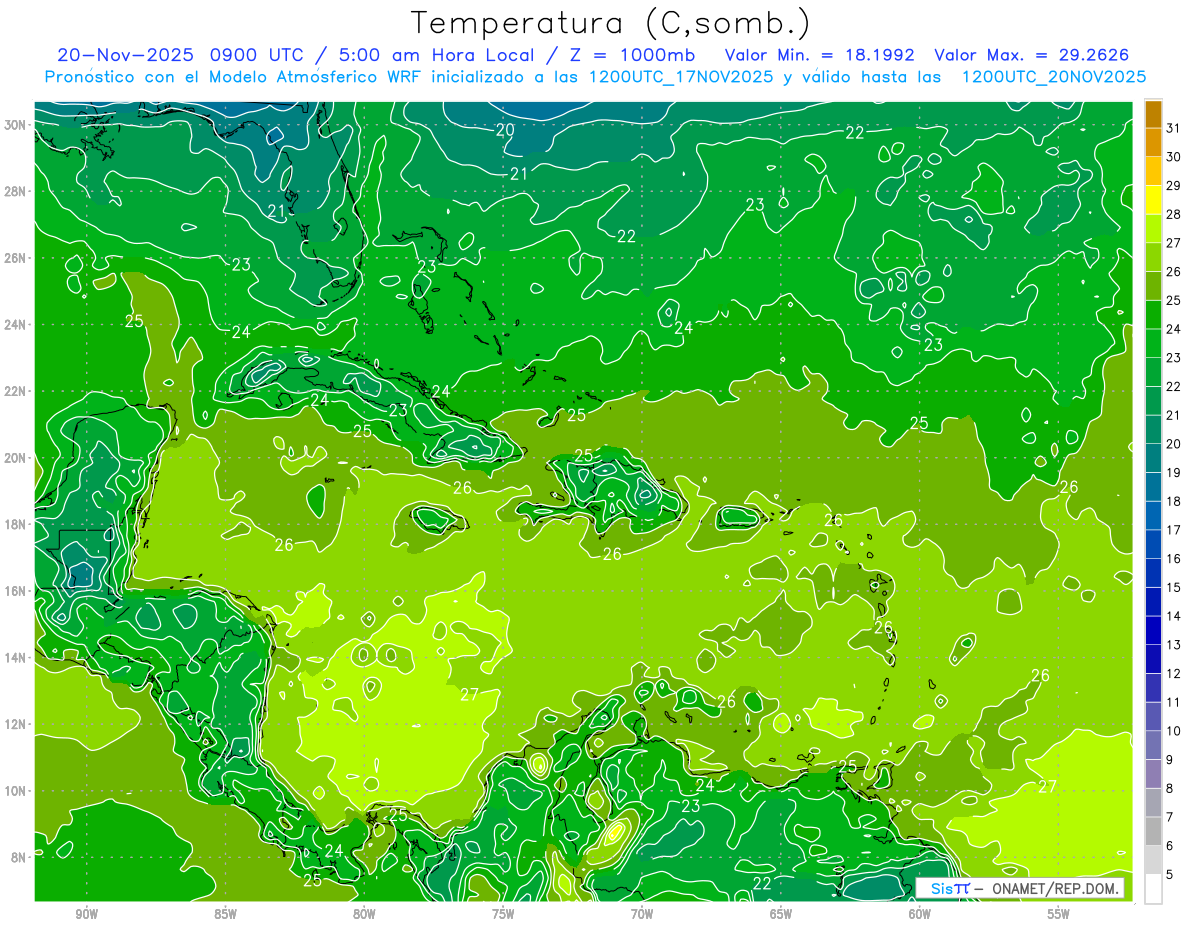This screenshot has width=1200, height=927.
Task: Click the 26N latitude axis label
Action: click(16, 258)
